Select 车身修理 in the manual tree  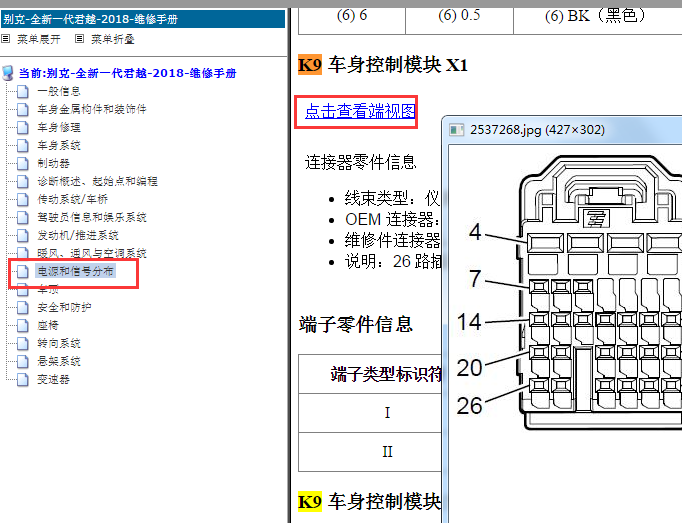point(59,127)
